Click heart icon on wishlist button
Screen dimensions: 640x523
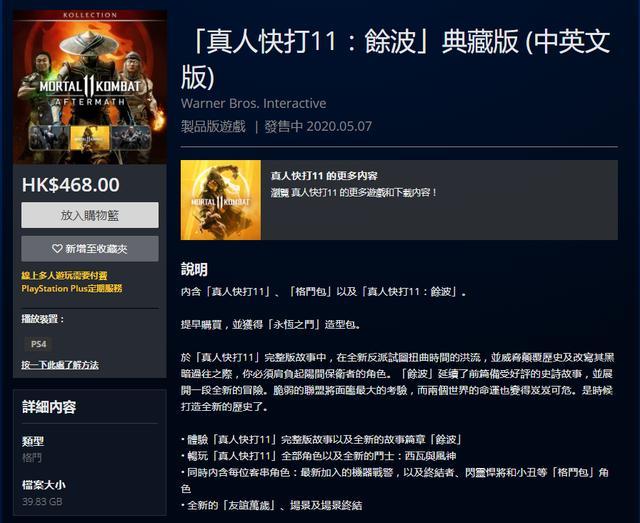tap(57, 249)
